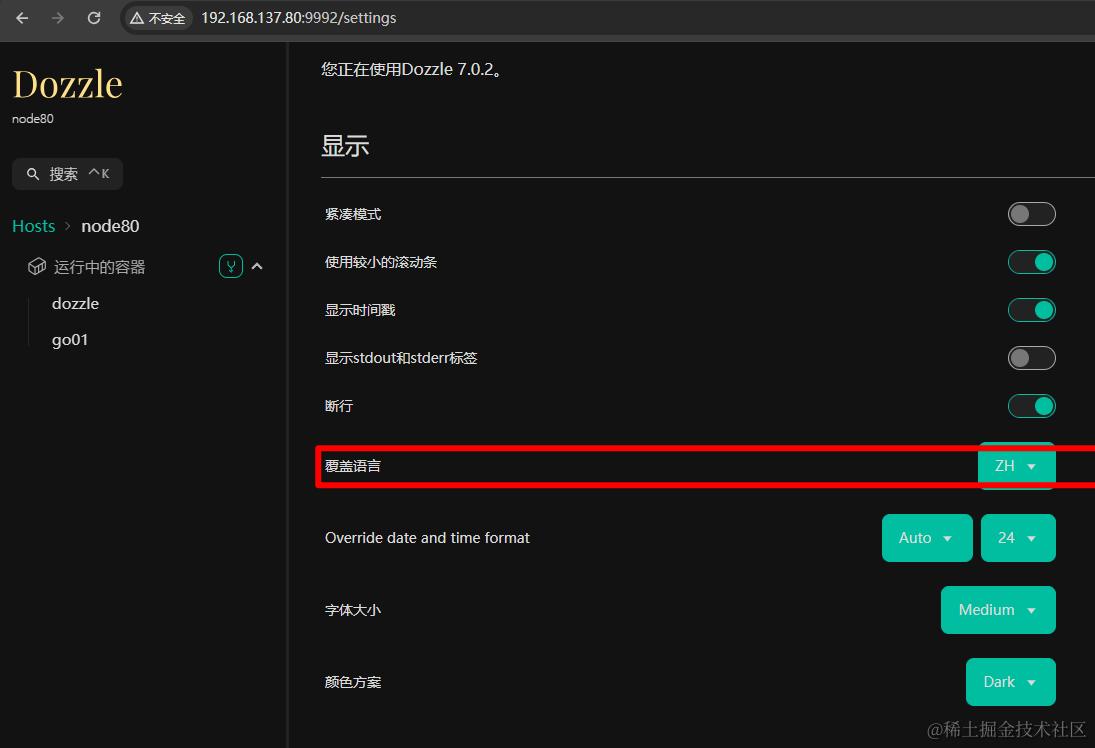Image resolution: width=1095 pixels, height=748 pixels.
Task: Open the 不安全 site security warning
Action: (x=157, y=17)
